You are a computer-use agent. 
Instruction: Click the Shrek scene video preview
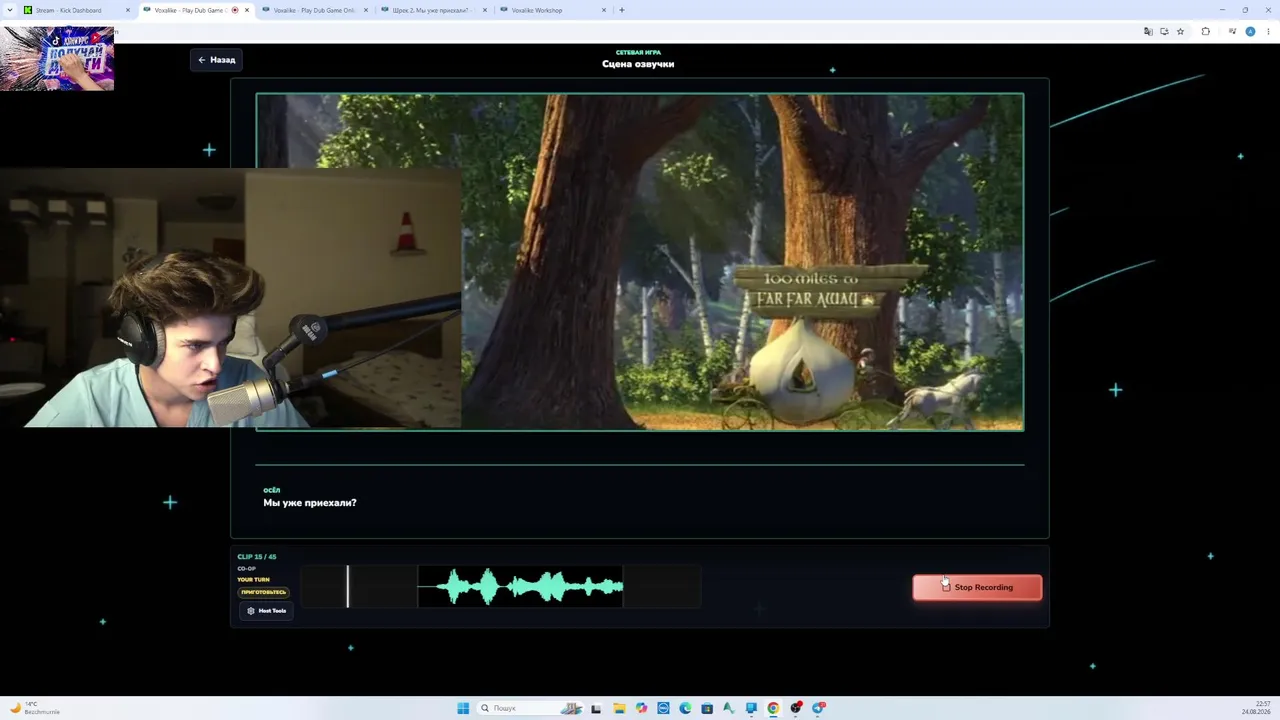(x=640, y=262)
